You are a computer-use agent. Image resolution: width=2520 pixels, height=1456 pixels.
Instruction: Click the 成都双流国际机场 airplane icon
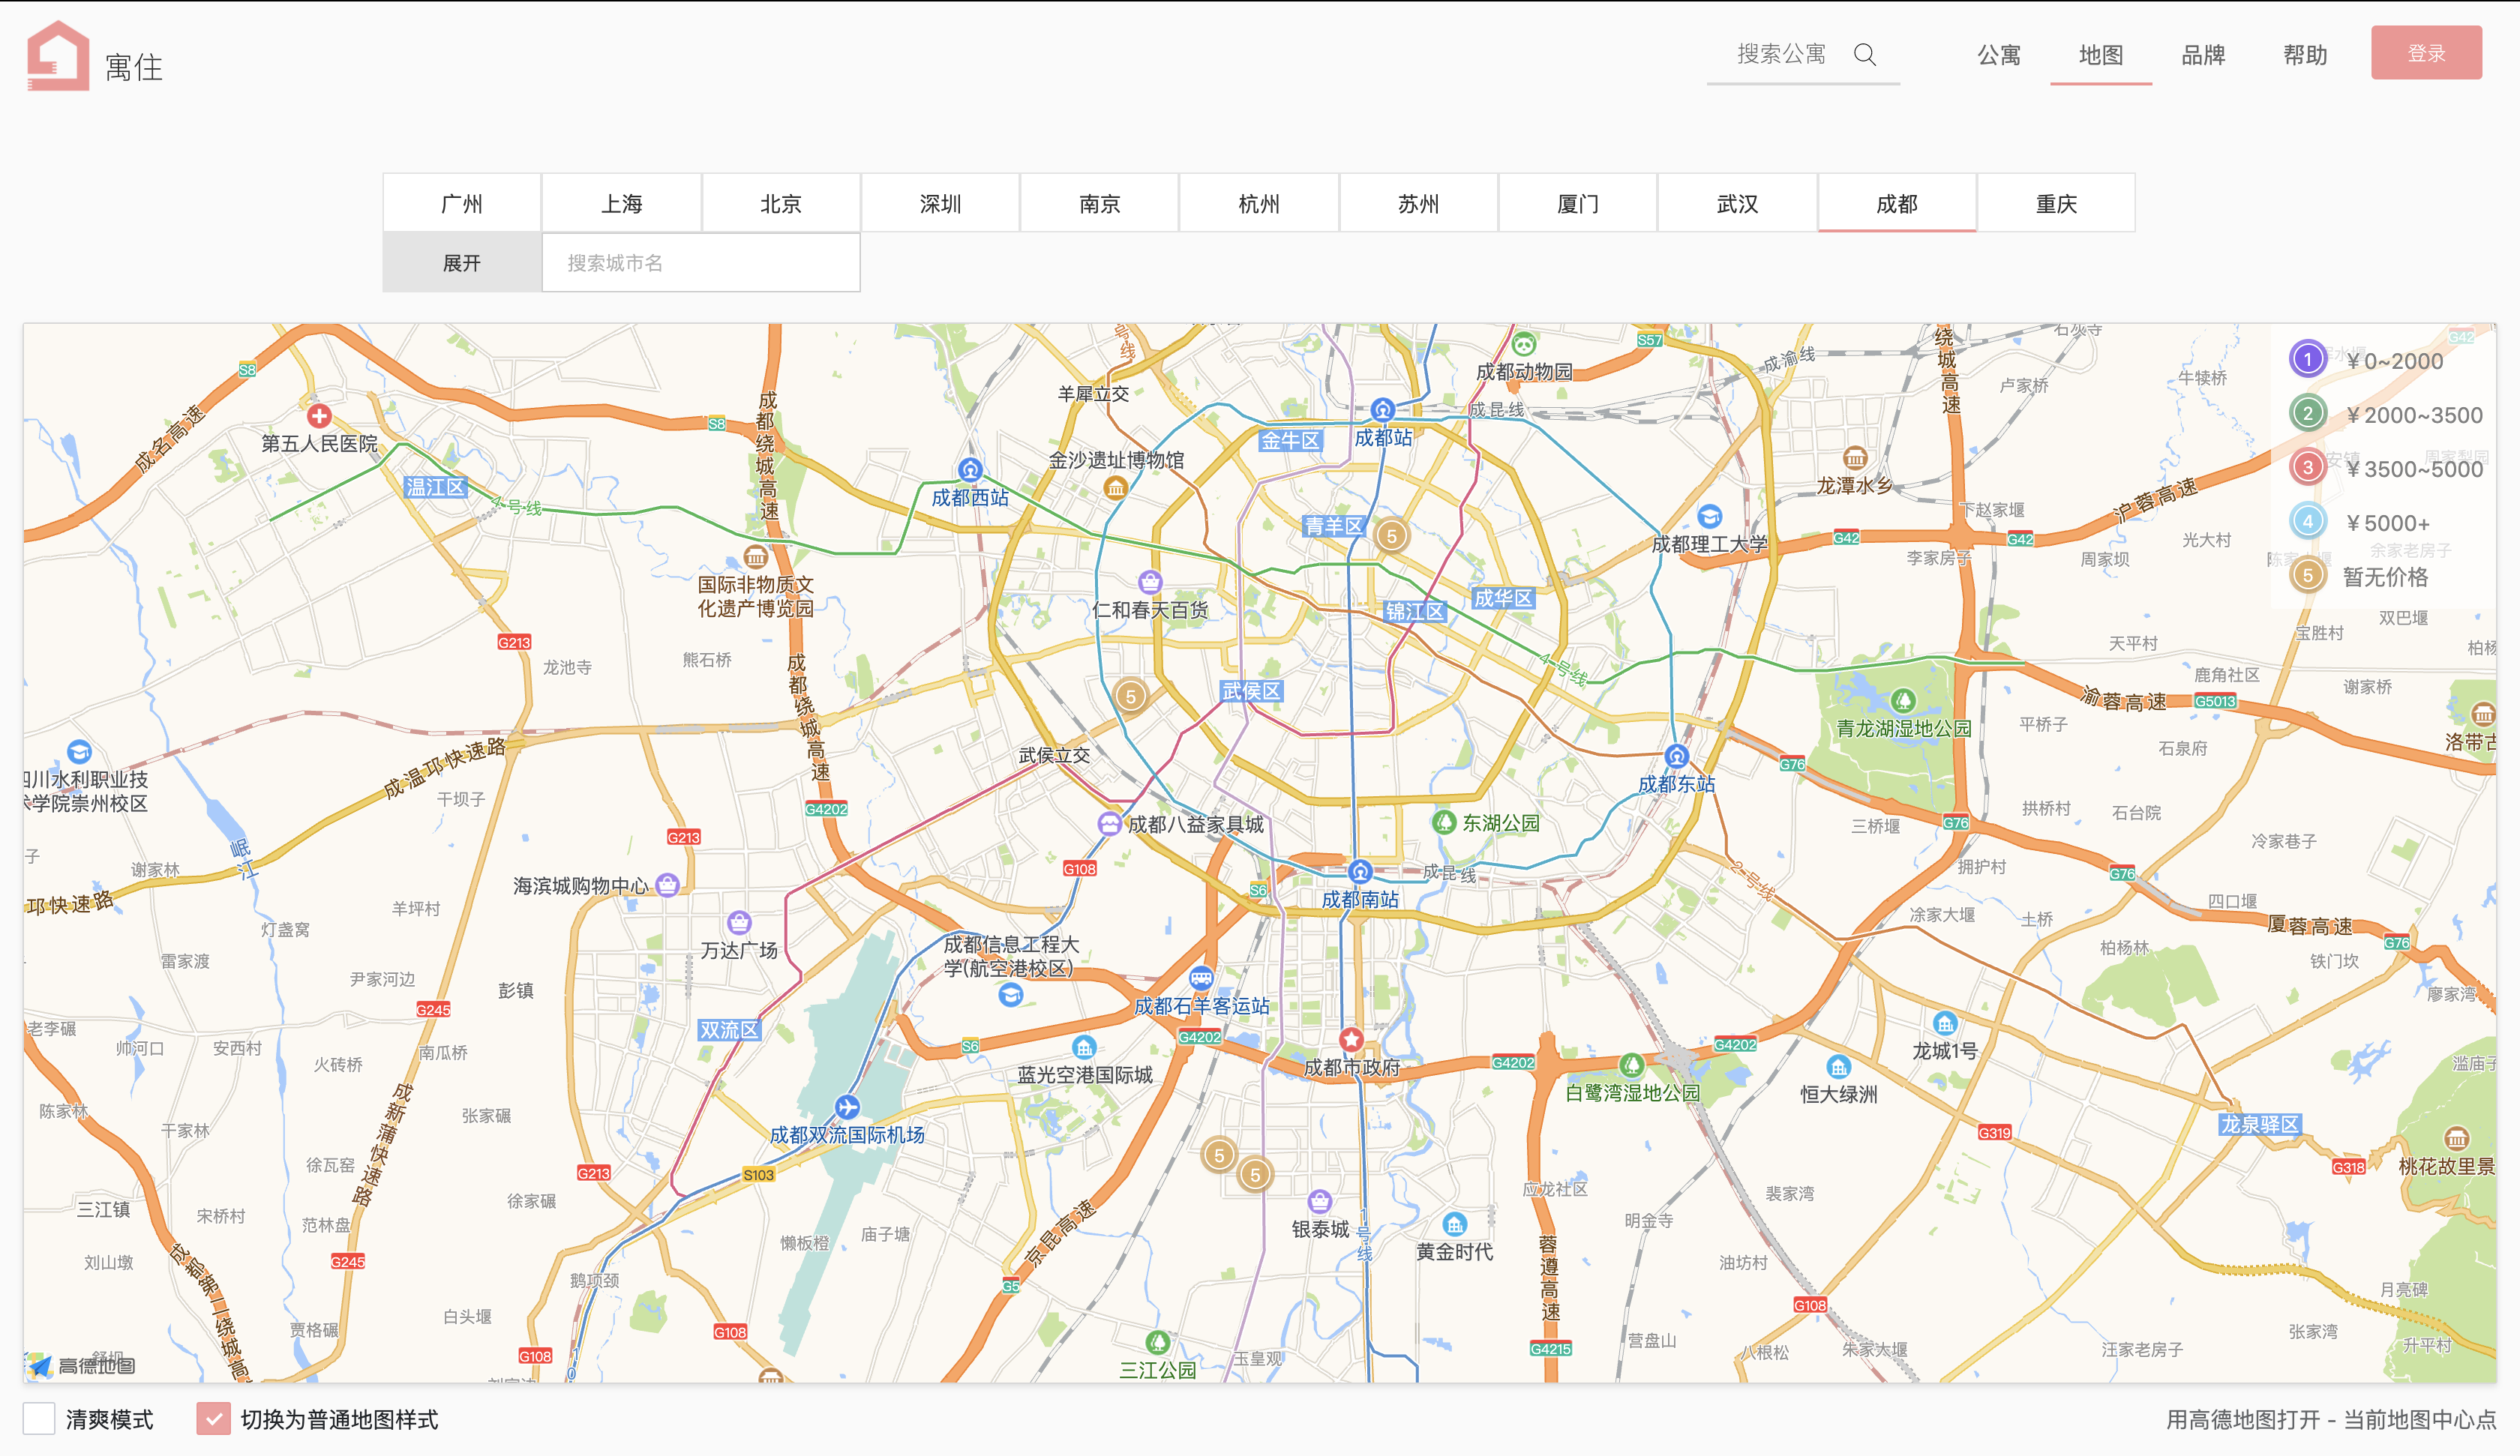coord(847,1107)
